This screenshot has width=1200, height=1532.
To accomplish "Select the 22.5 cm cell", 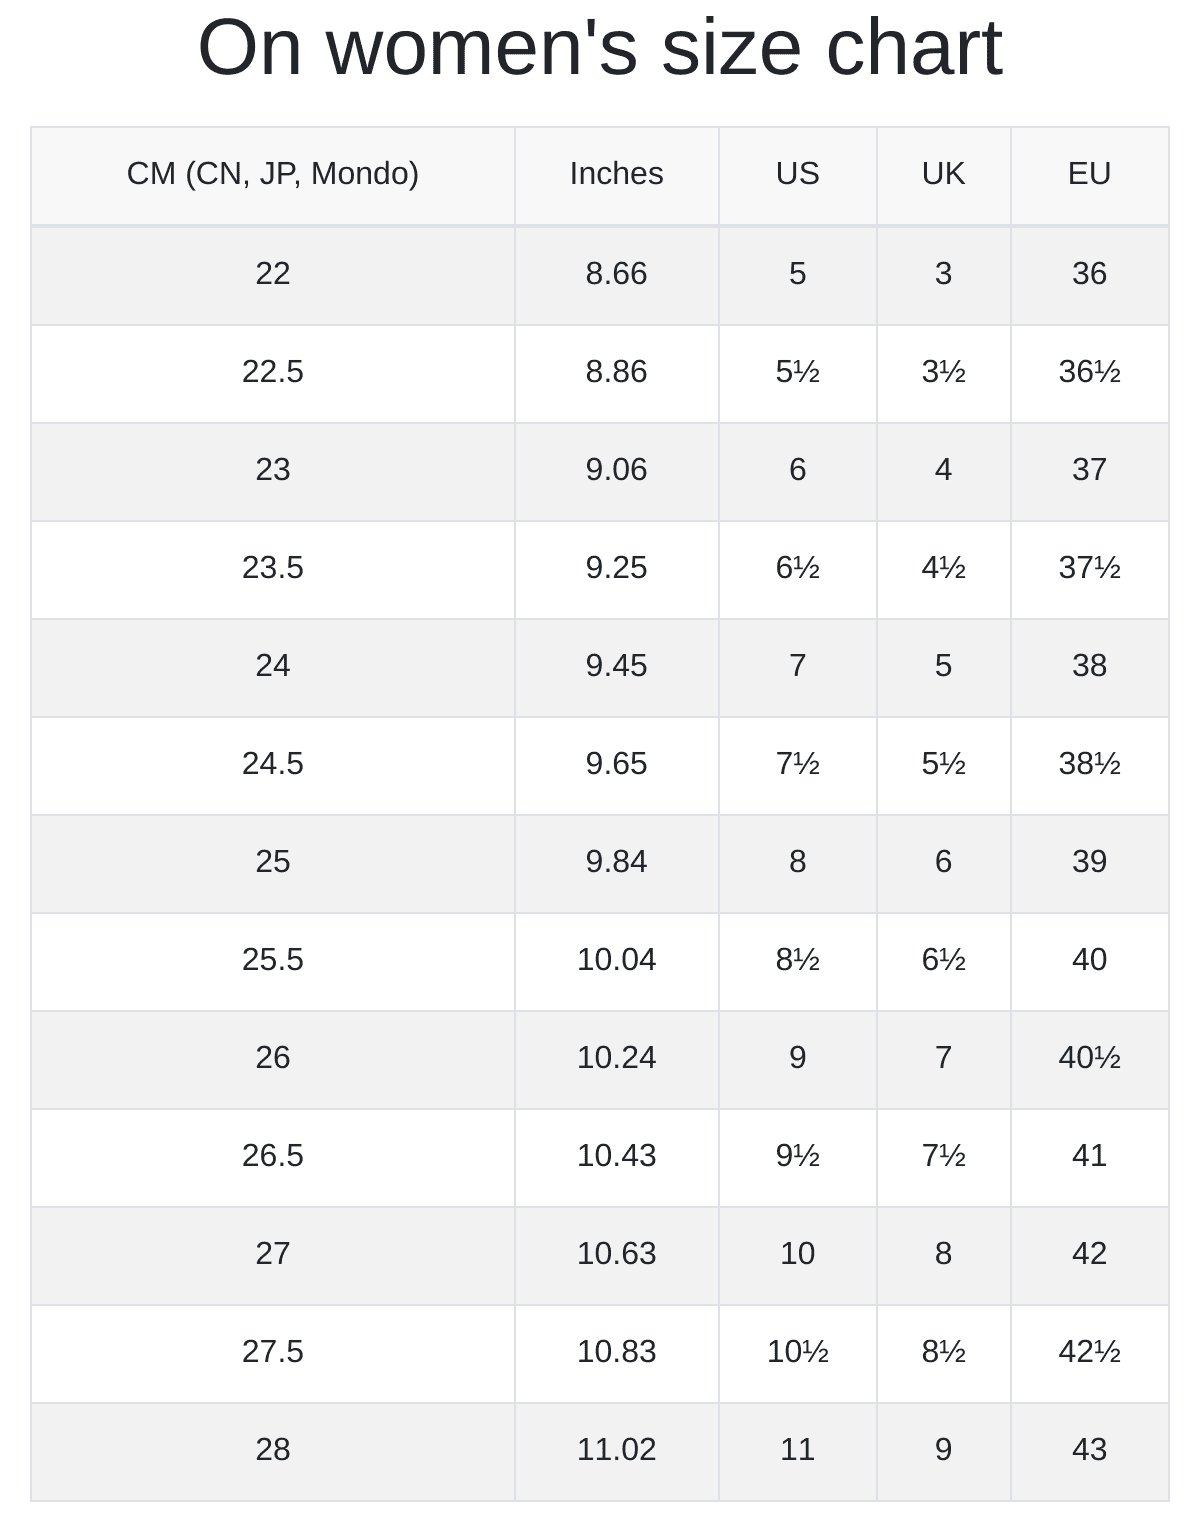I will (x=272, y=372).
